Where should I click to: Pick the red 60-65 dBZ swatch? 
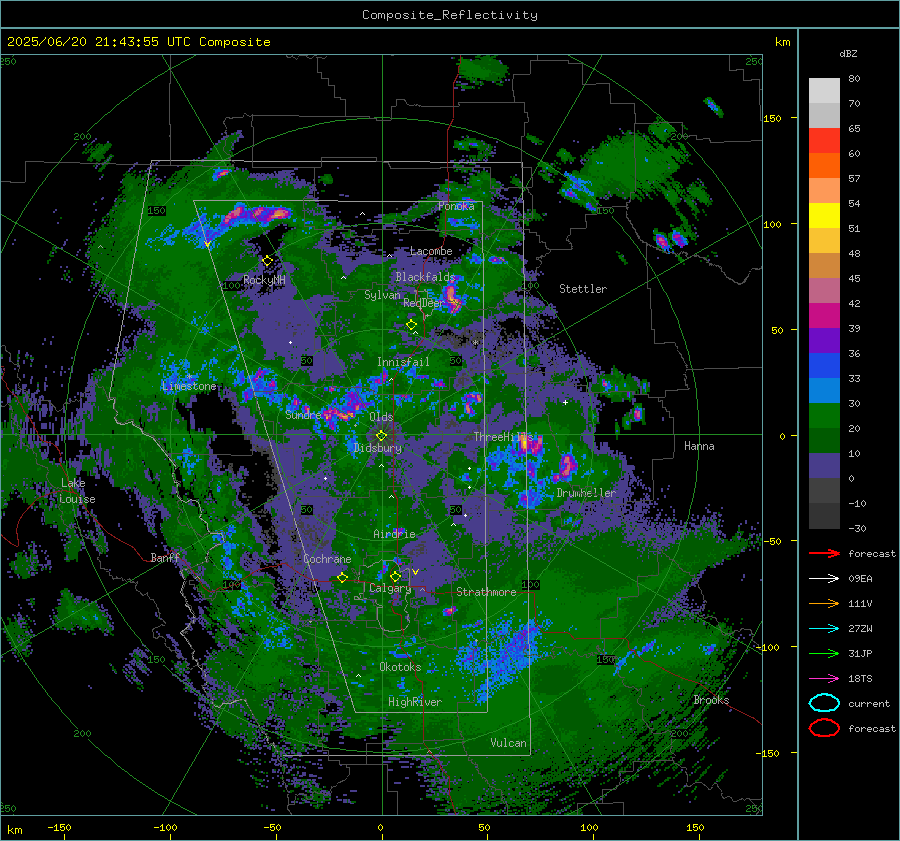click(824, 141)
